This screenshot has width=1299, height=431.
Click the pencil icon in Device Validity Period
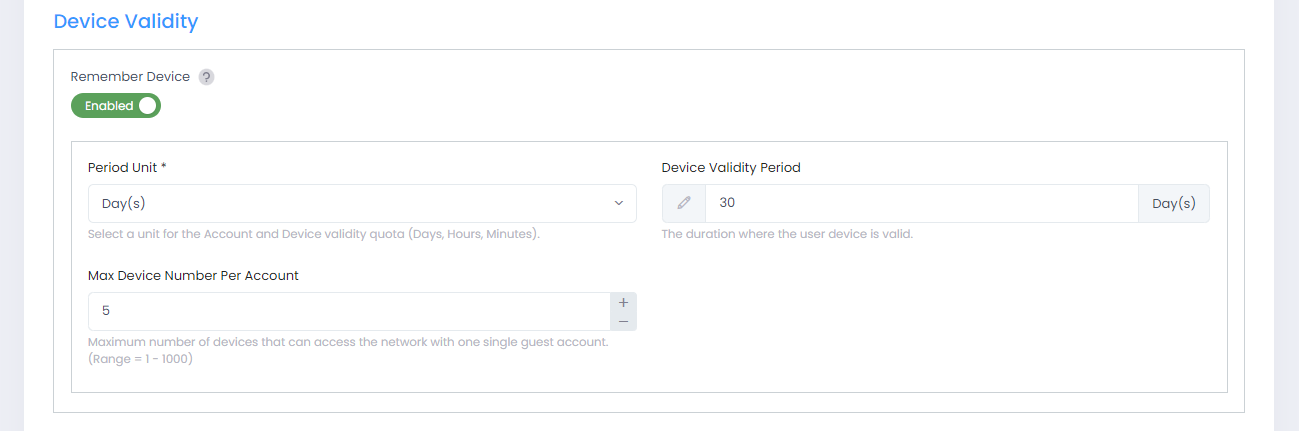pyautogui.click(x=684, y=203)
